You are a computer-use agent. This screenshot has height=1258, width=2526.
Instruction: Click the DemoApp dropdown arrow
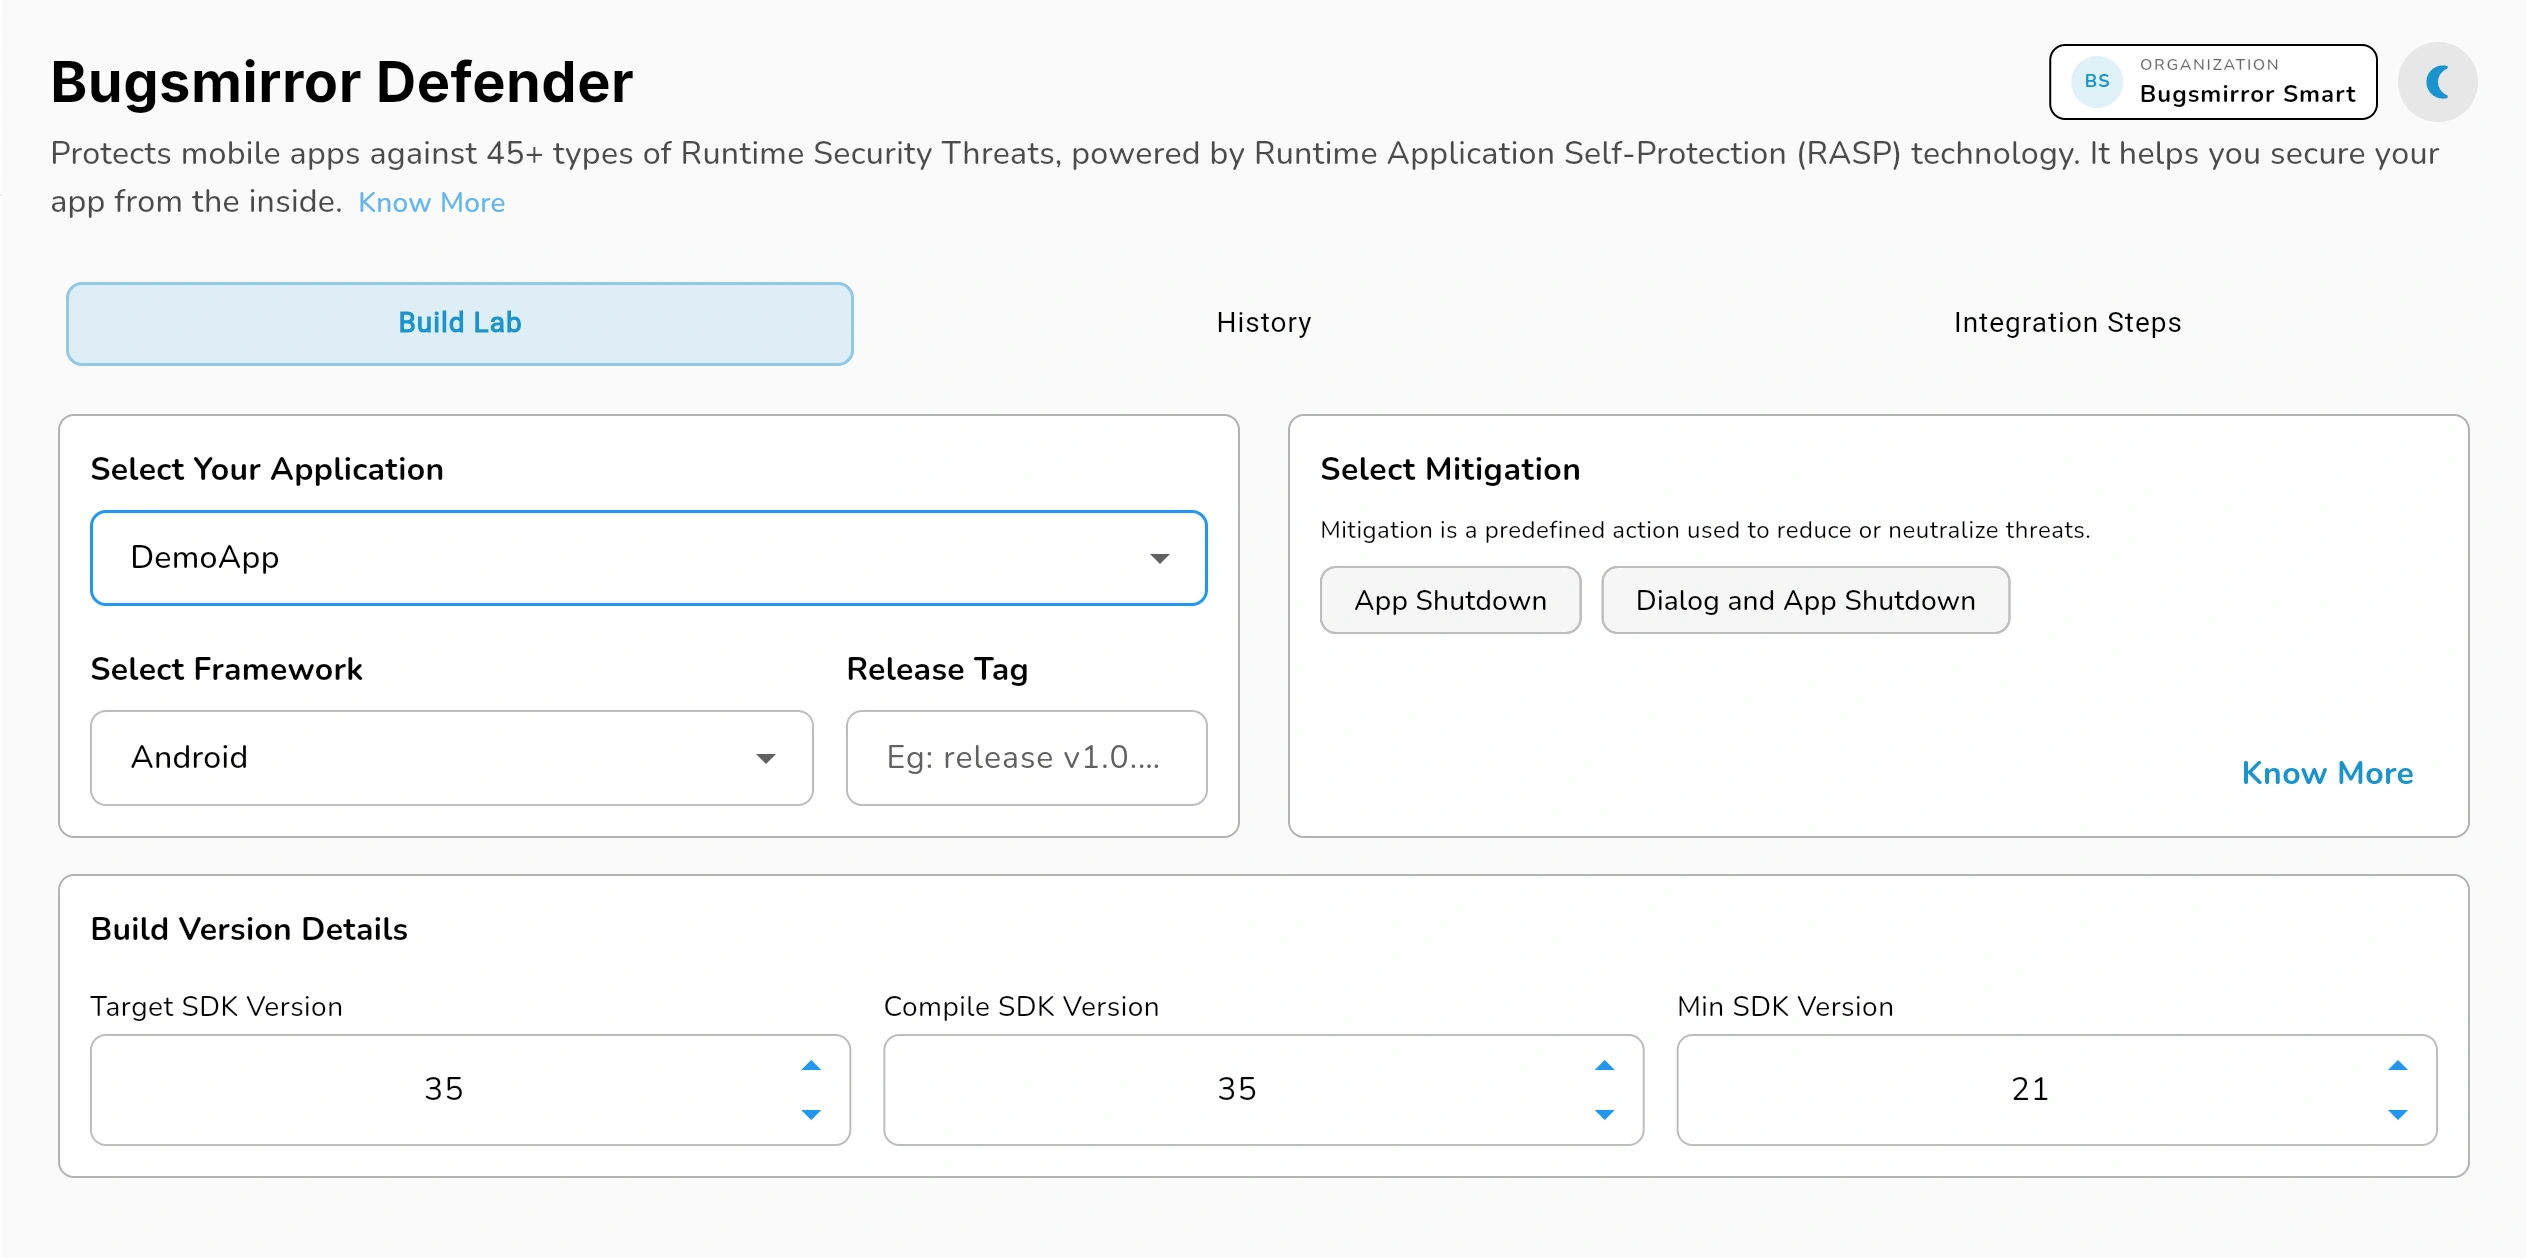1159,558
